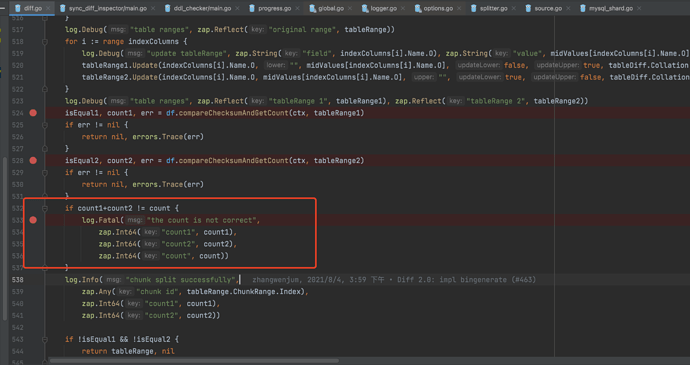Click the fold end marker at line 522
Image resolution: width=690 pixels, height=365 pixels.
[x=45, y=89]
